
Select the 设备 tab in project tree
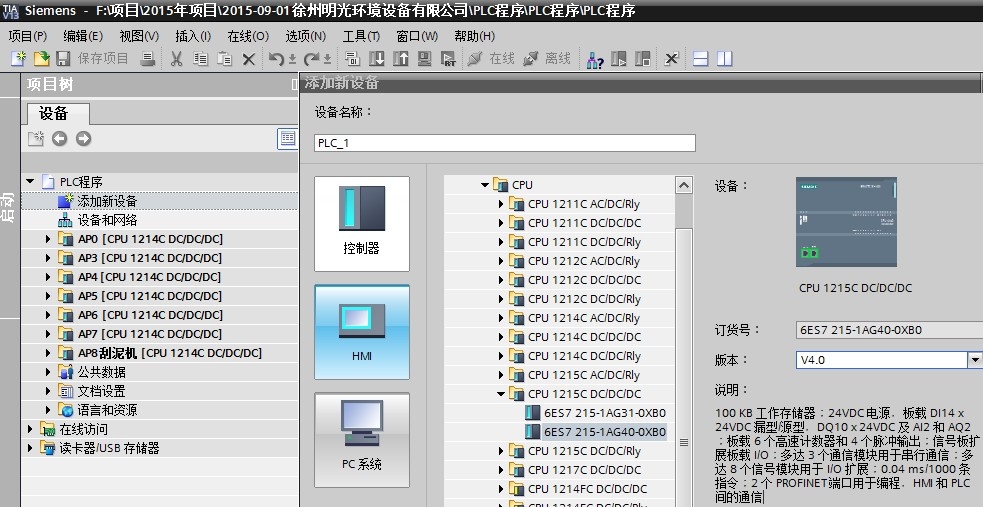click(58, 113)
